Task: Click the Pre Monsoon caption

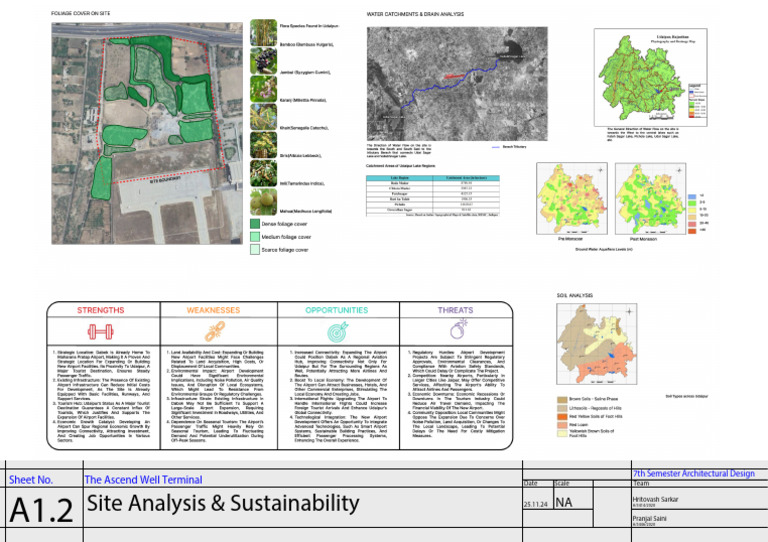Action: (571, 239)
